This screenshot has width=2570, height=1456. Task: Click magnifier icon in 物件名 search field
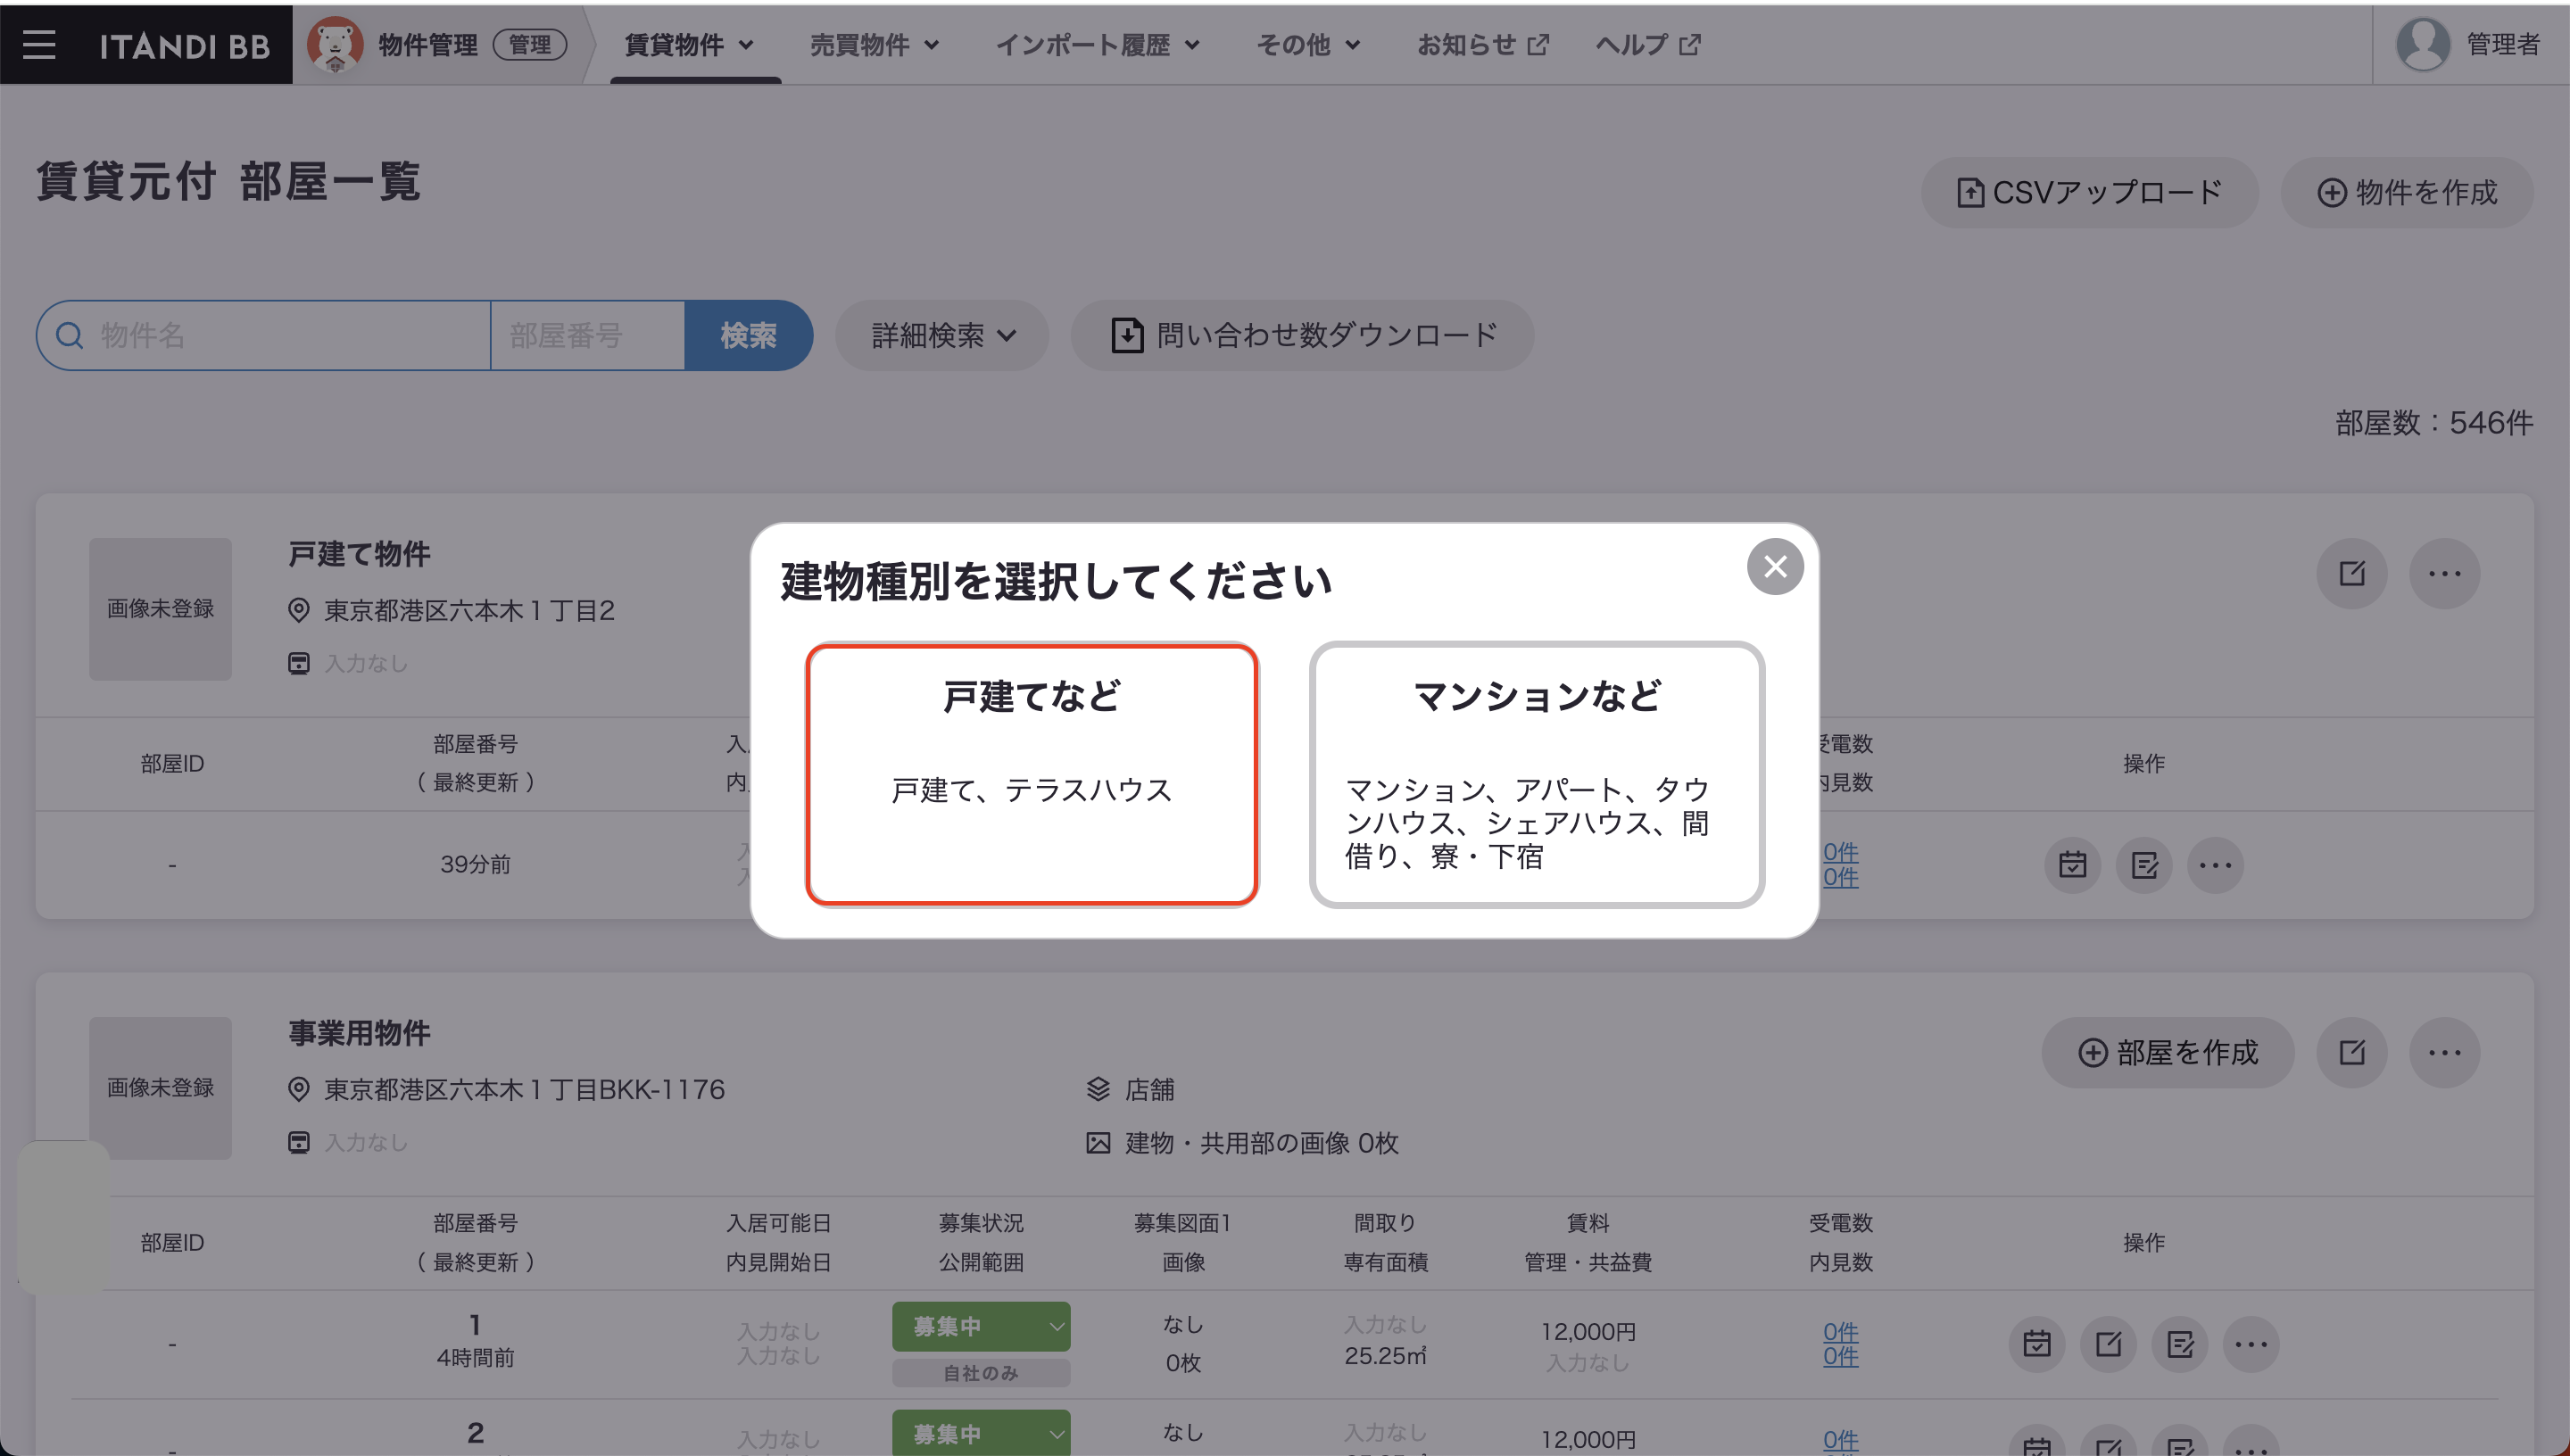coord(69,336)
